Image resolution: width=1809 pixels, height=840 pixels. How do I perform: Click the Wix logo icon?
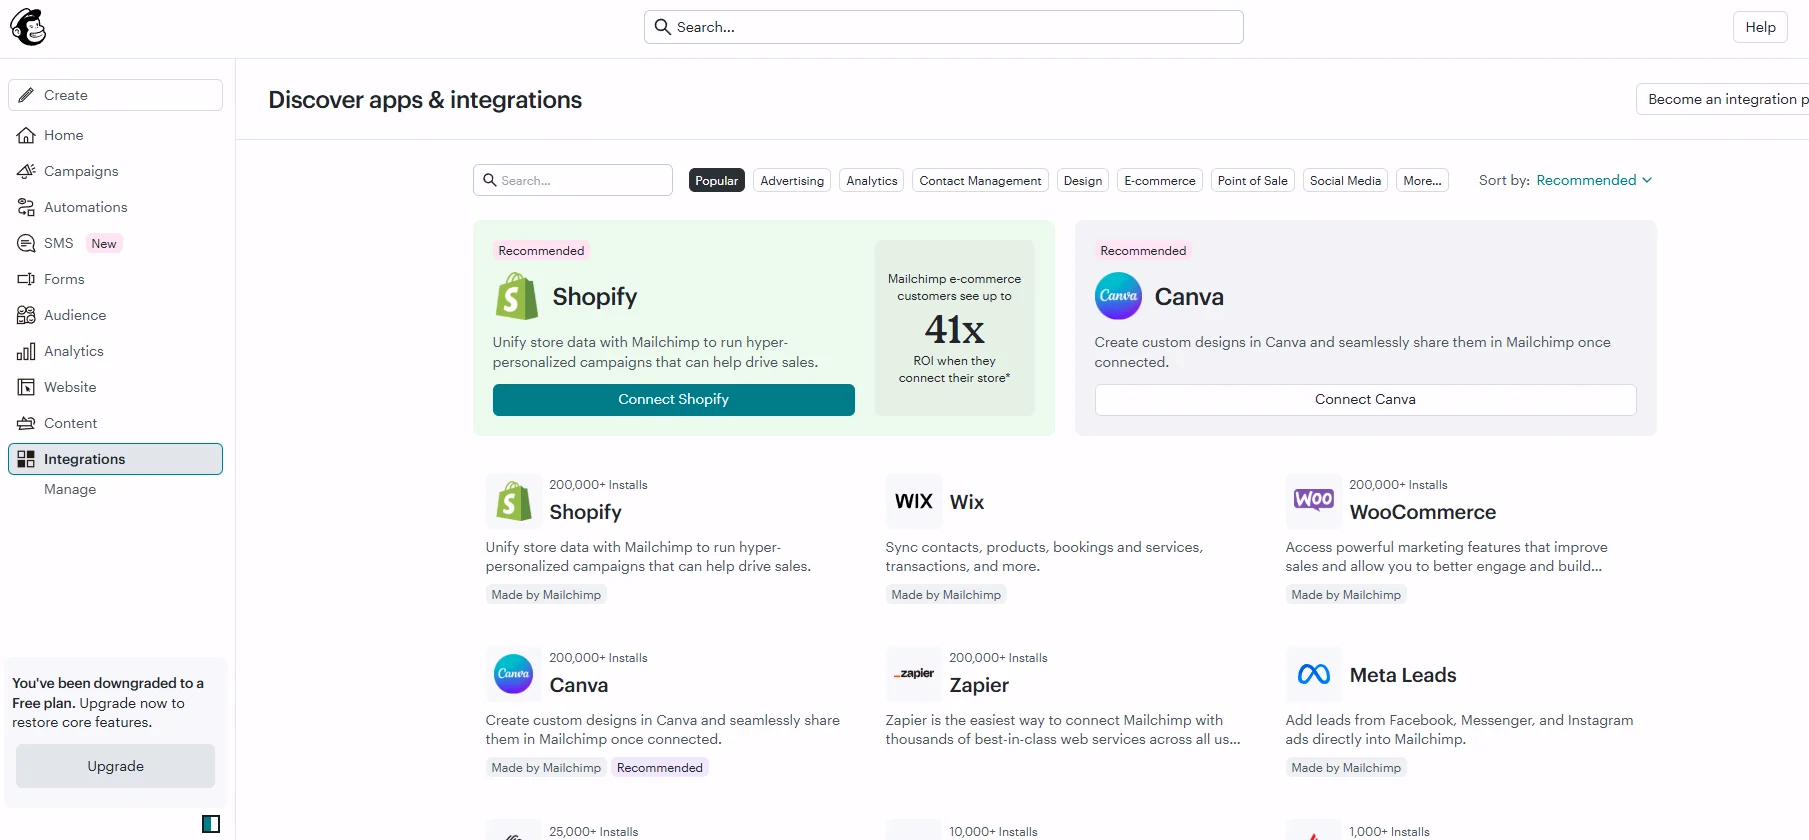(x=913, y=501)
